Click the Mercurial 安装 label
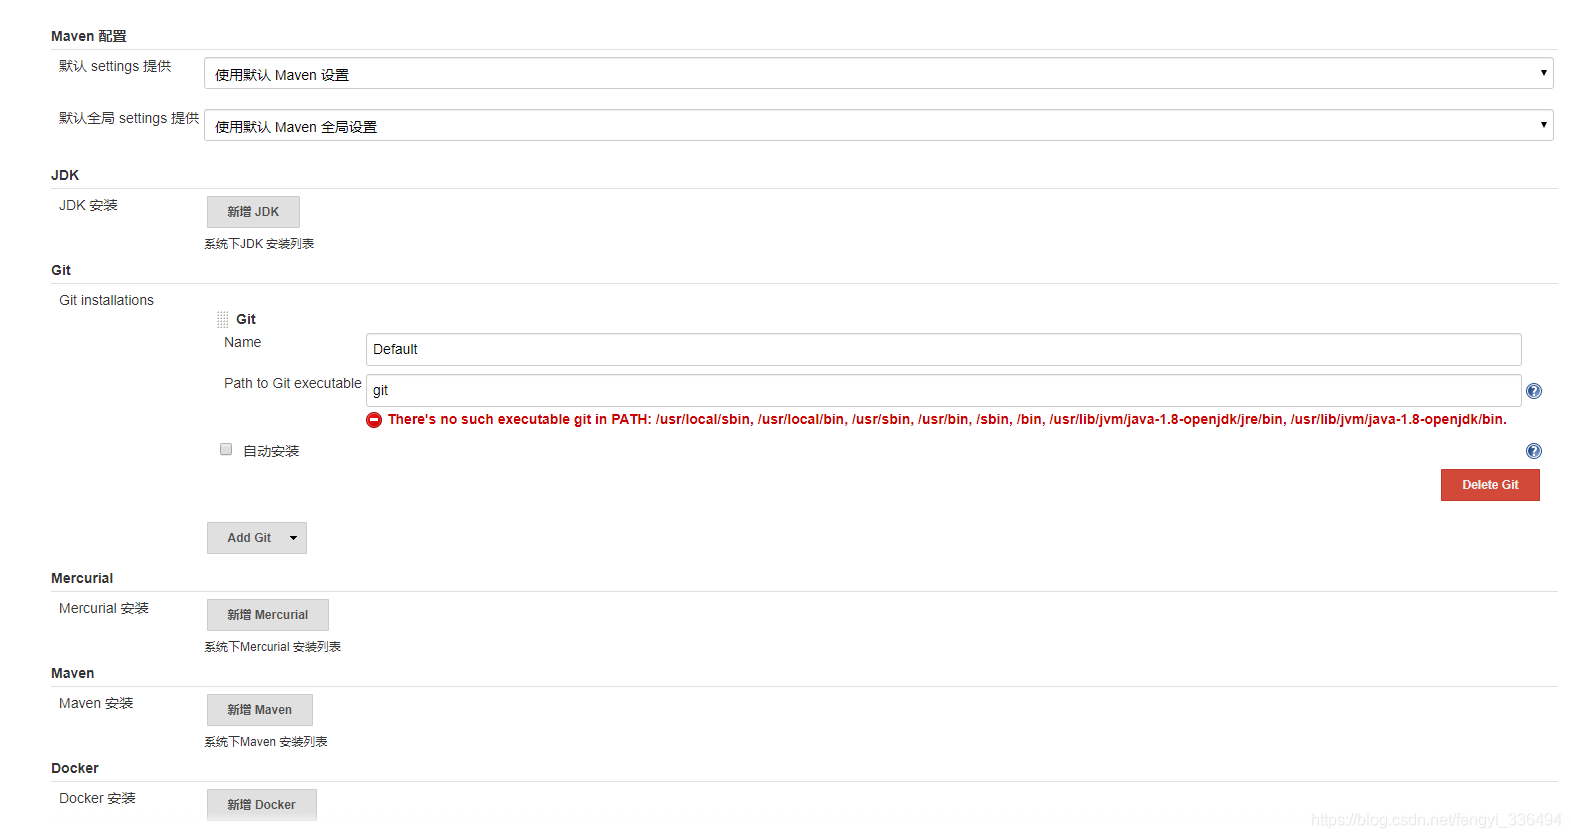 point(104,608)
